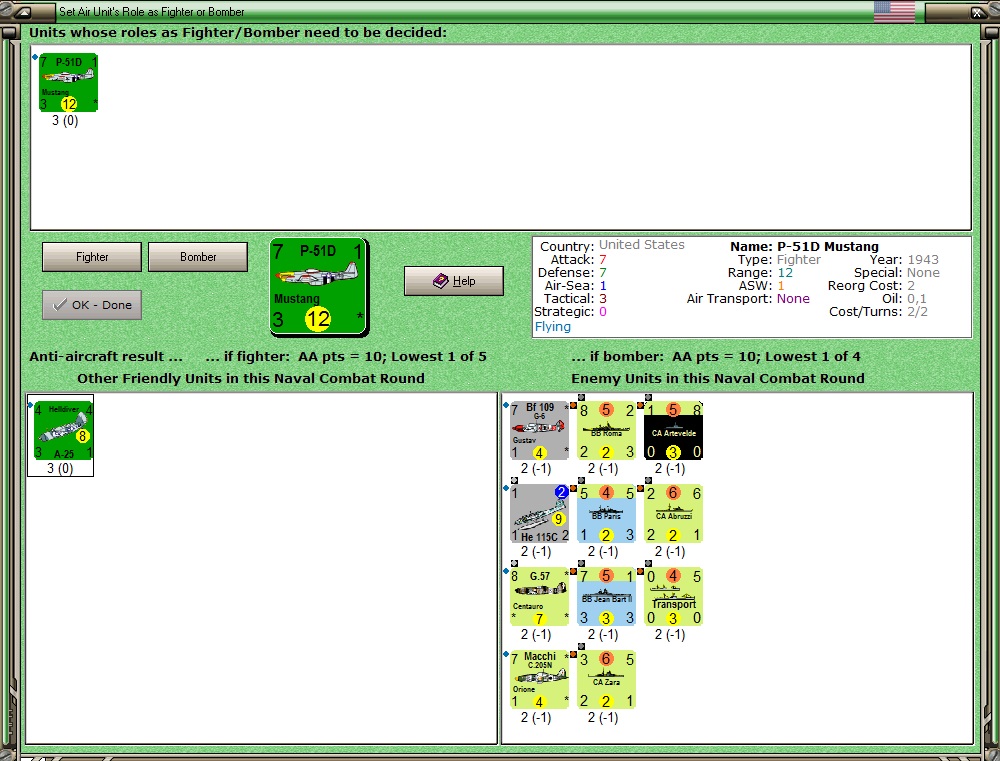Select the BB Roma enemy ship
1000x761 pixels.
click(607, 431)
